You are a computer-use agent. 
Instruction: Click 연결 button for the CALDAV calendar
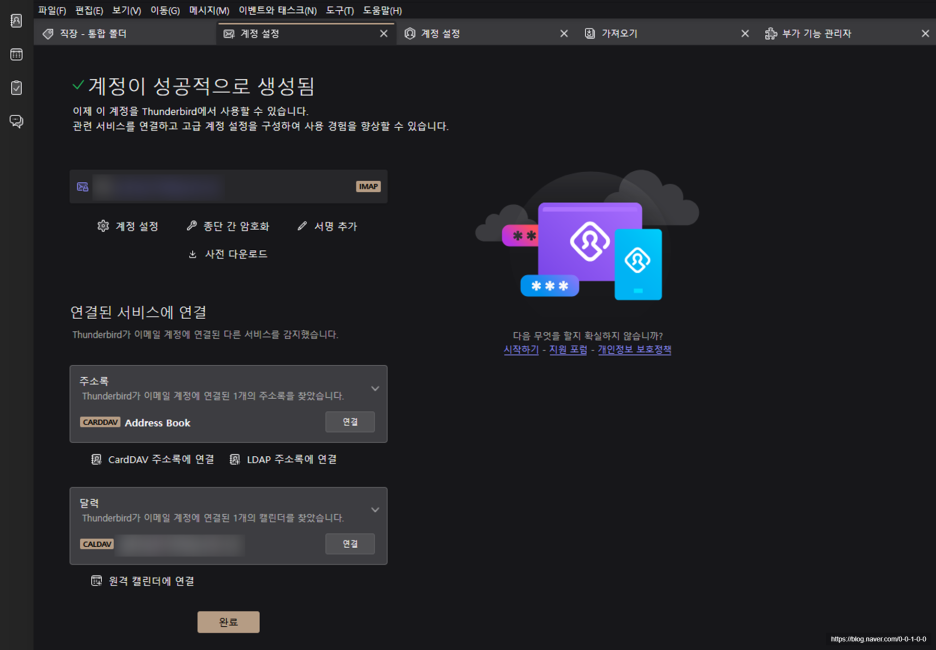pos(350,544)
